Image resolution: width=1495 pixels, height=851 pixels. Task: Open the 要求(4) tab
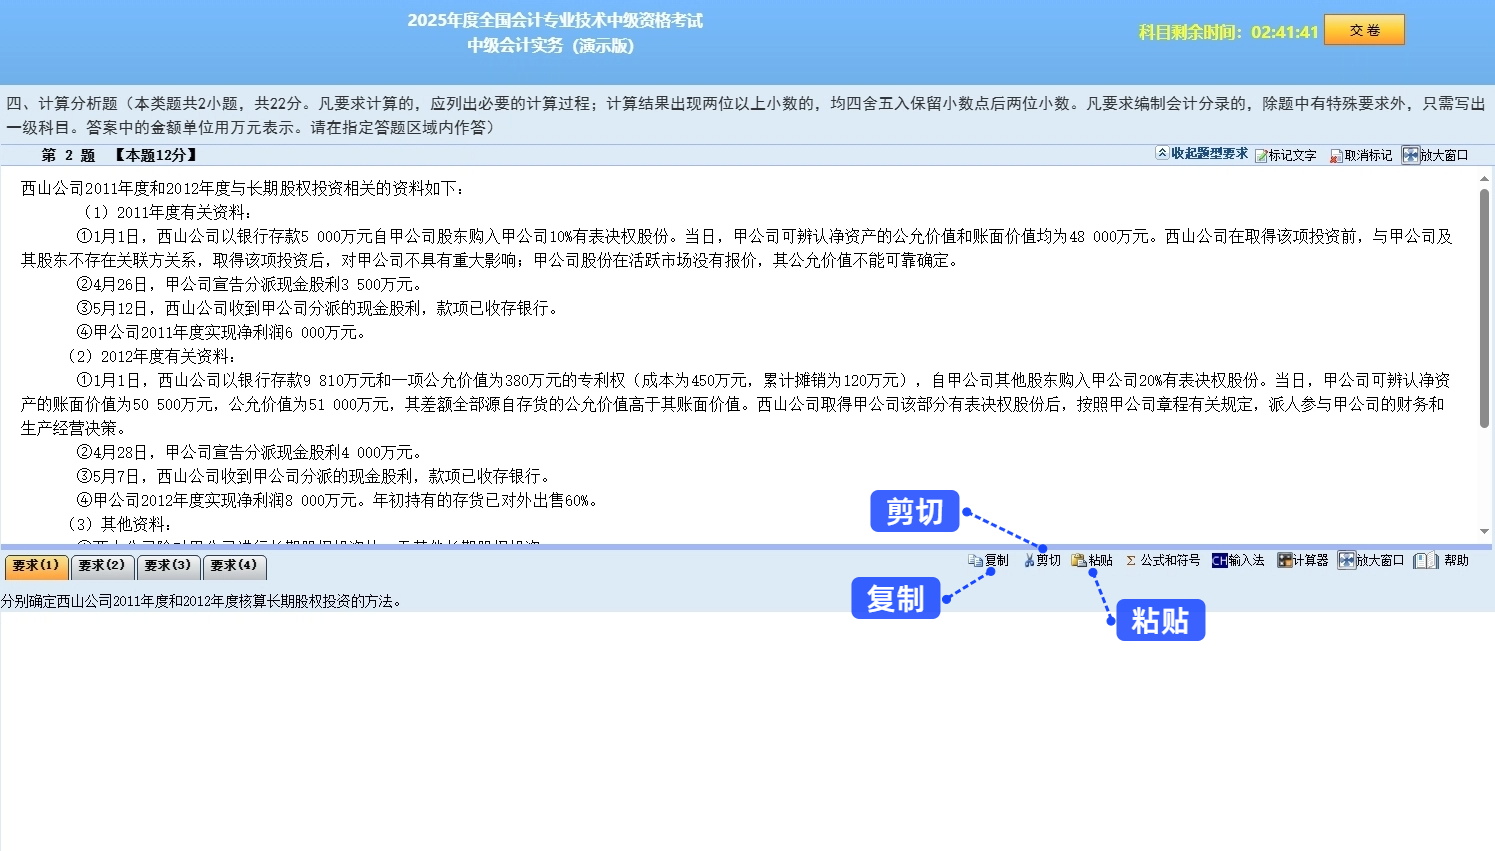tap(234, 566)
